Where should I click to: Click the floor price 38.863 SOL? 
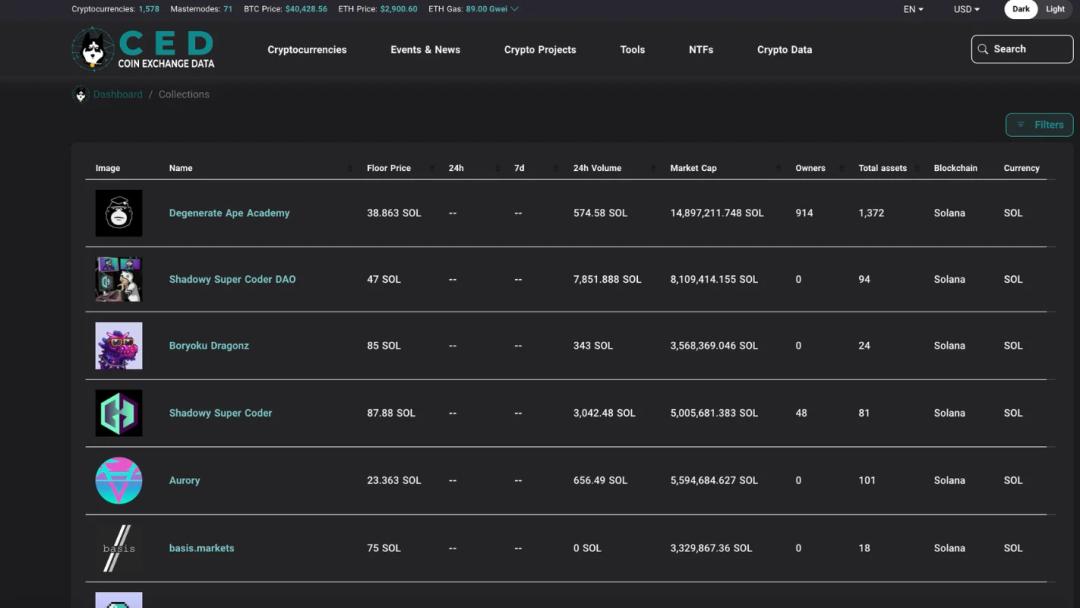394,213
